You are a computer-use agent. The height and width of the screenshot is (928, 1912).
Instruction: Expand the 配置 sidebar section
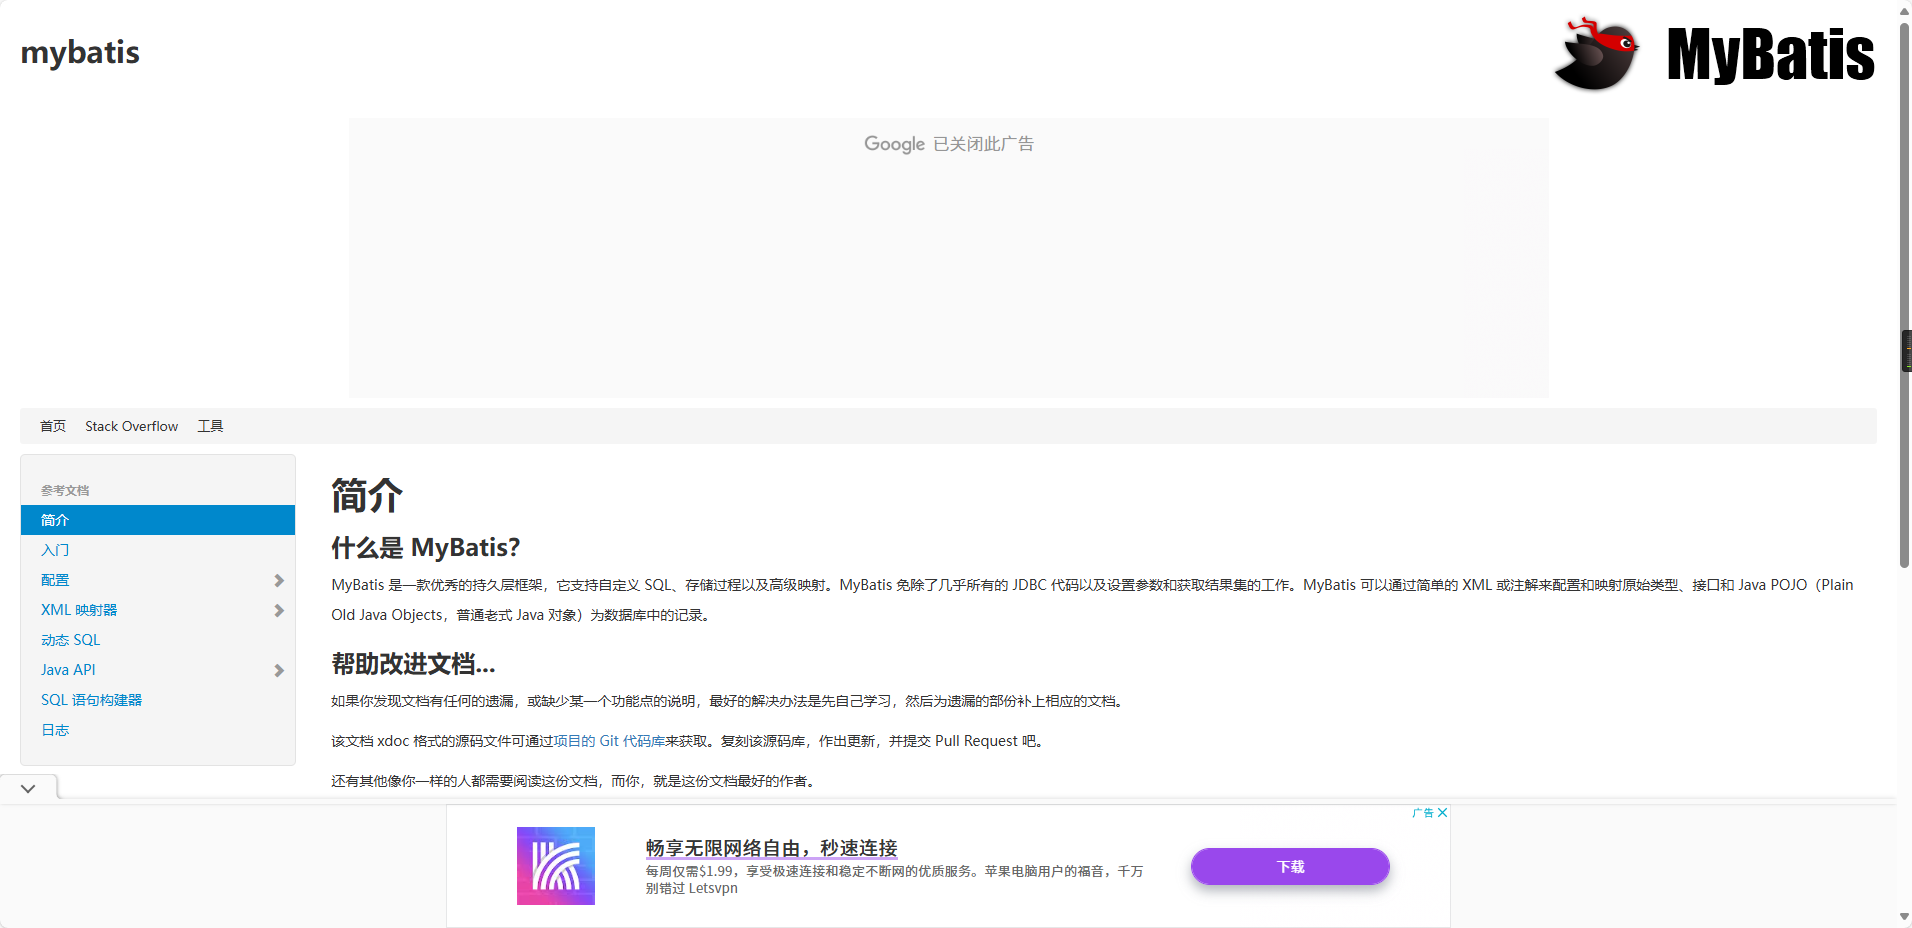click(x=277, y=580)
